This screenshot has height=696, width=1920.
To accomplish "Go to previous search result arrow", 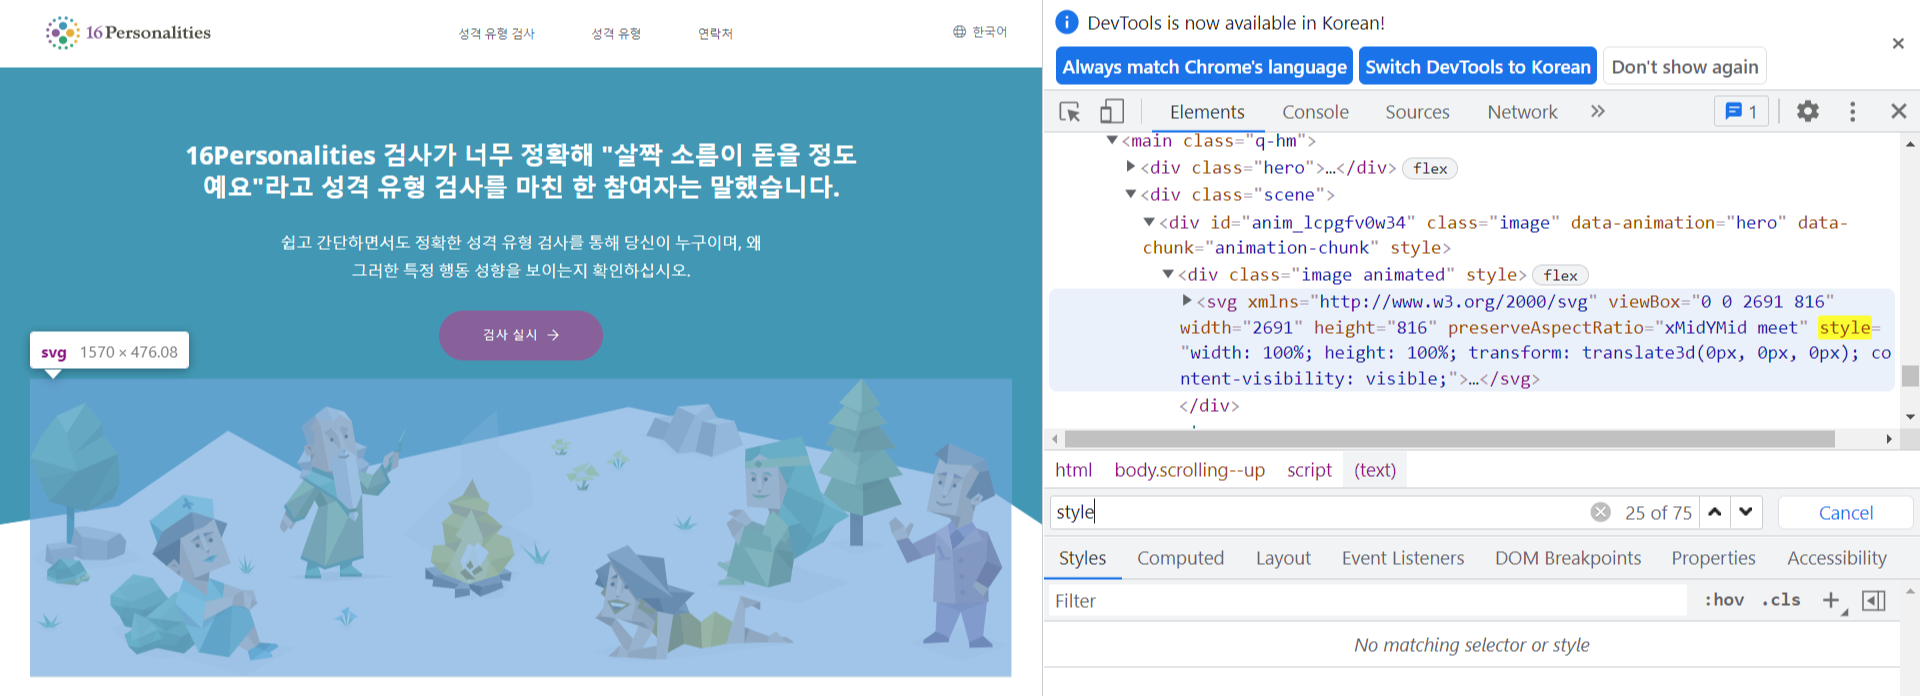I will click(x=1715, y=512).
